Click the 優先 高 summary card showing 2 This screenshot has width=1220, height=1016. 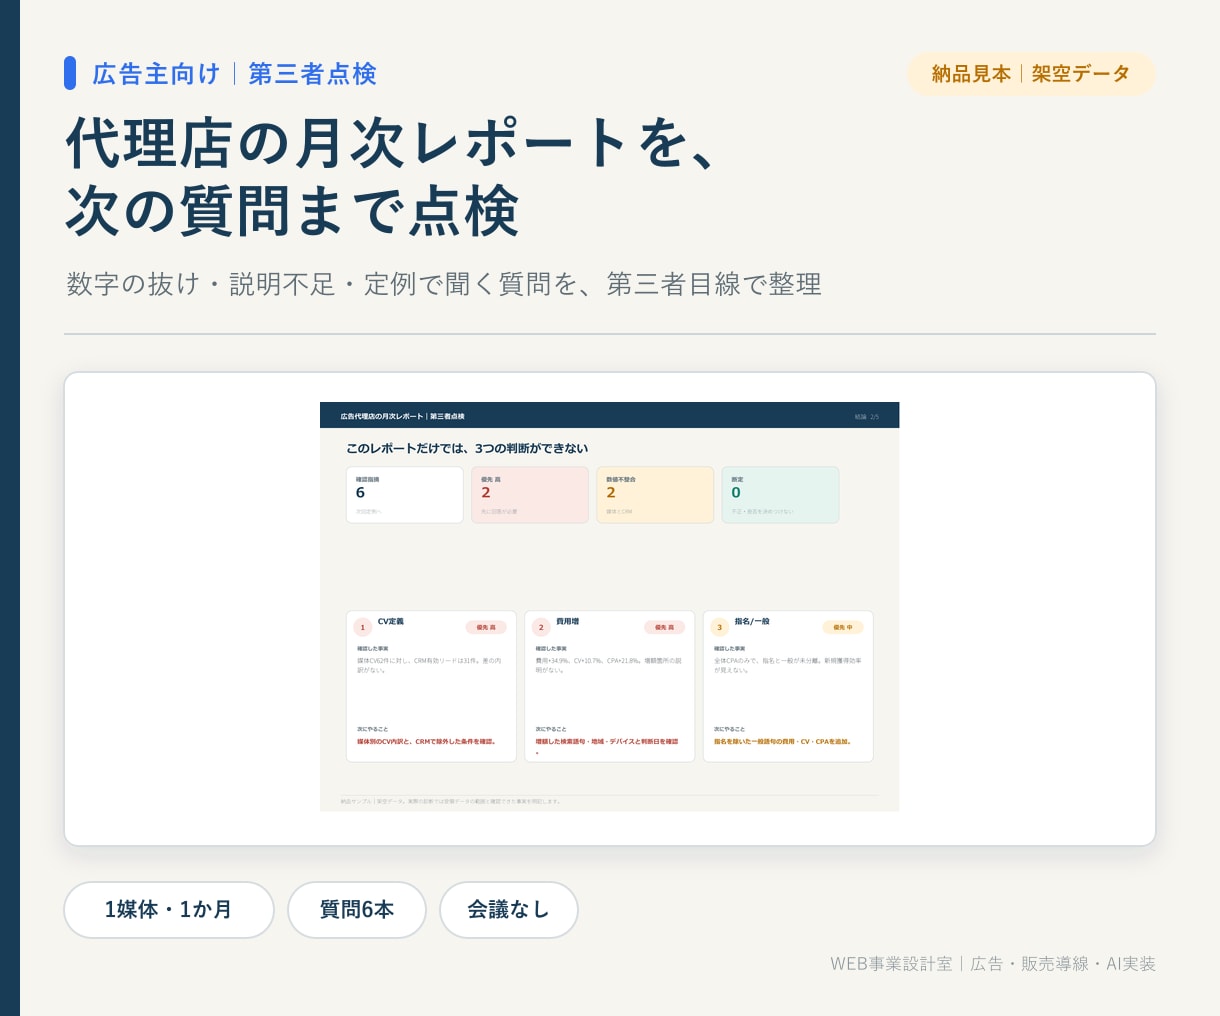(530, 495)
